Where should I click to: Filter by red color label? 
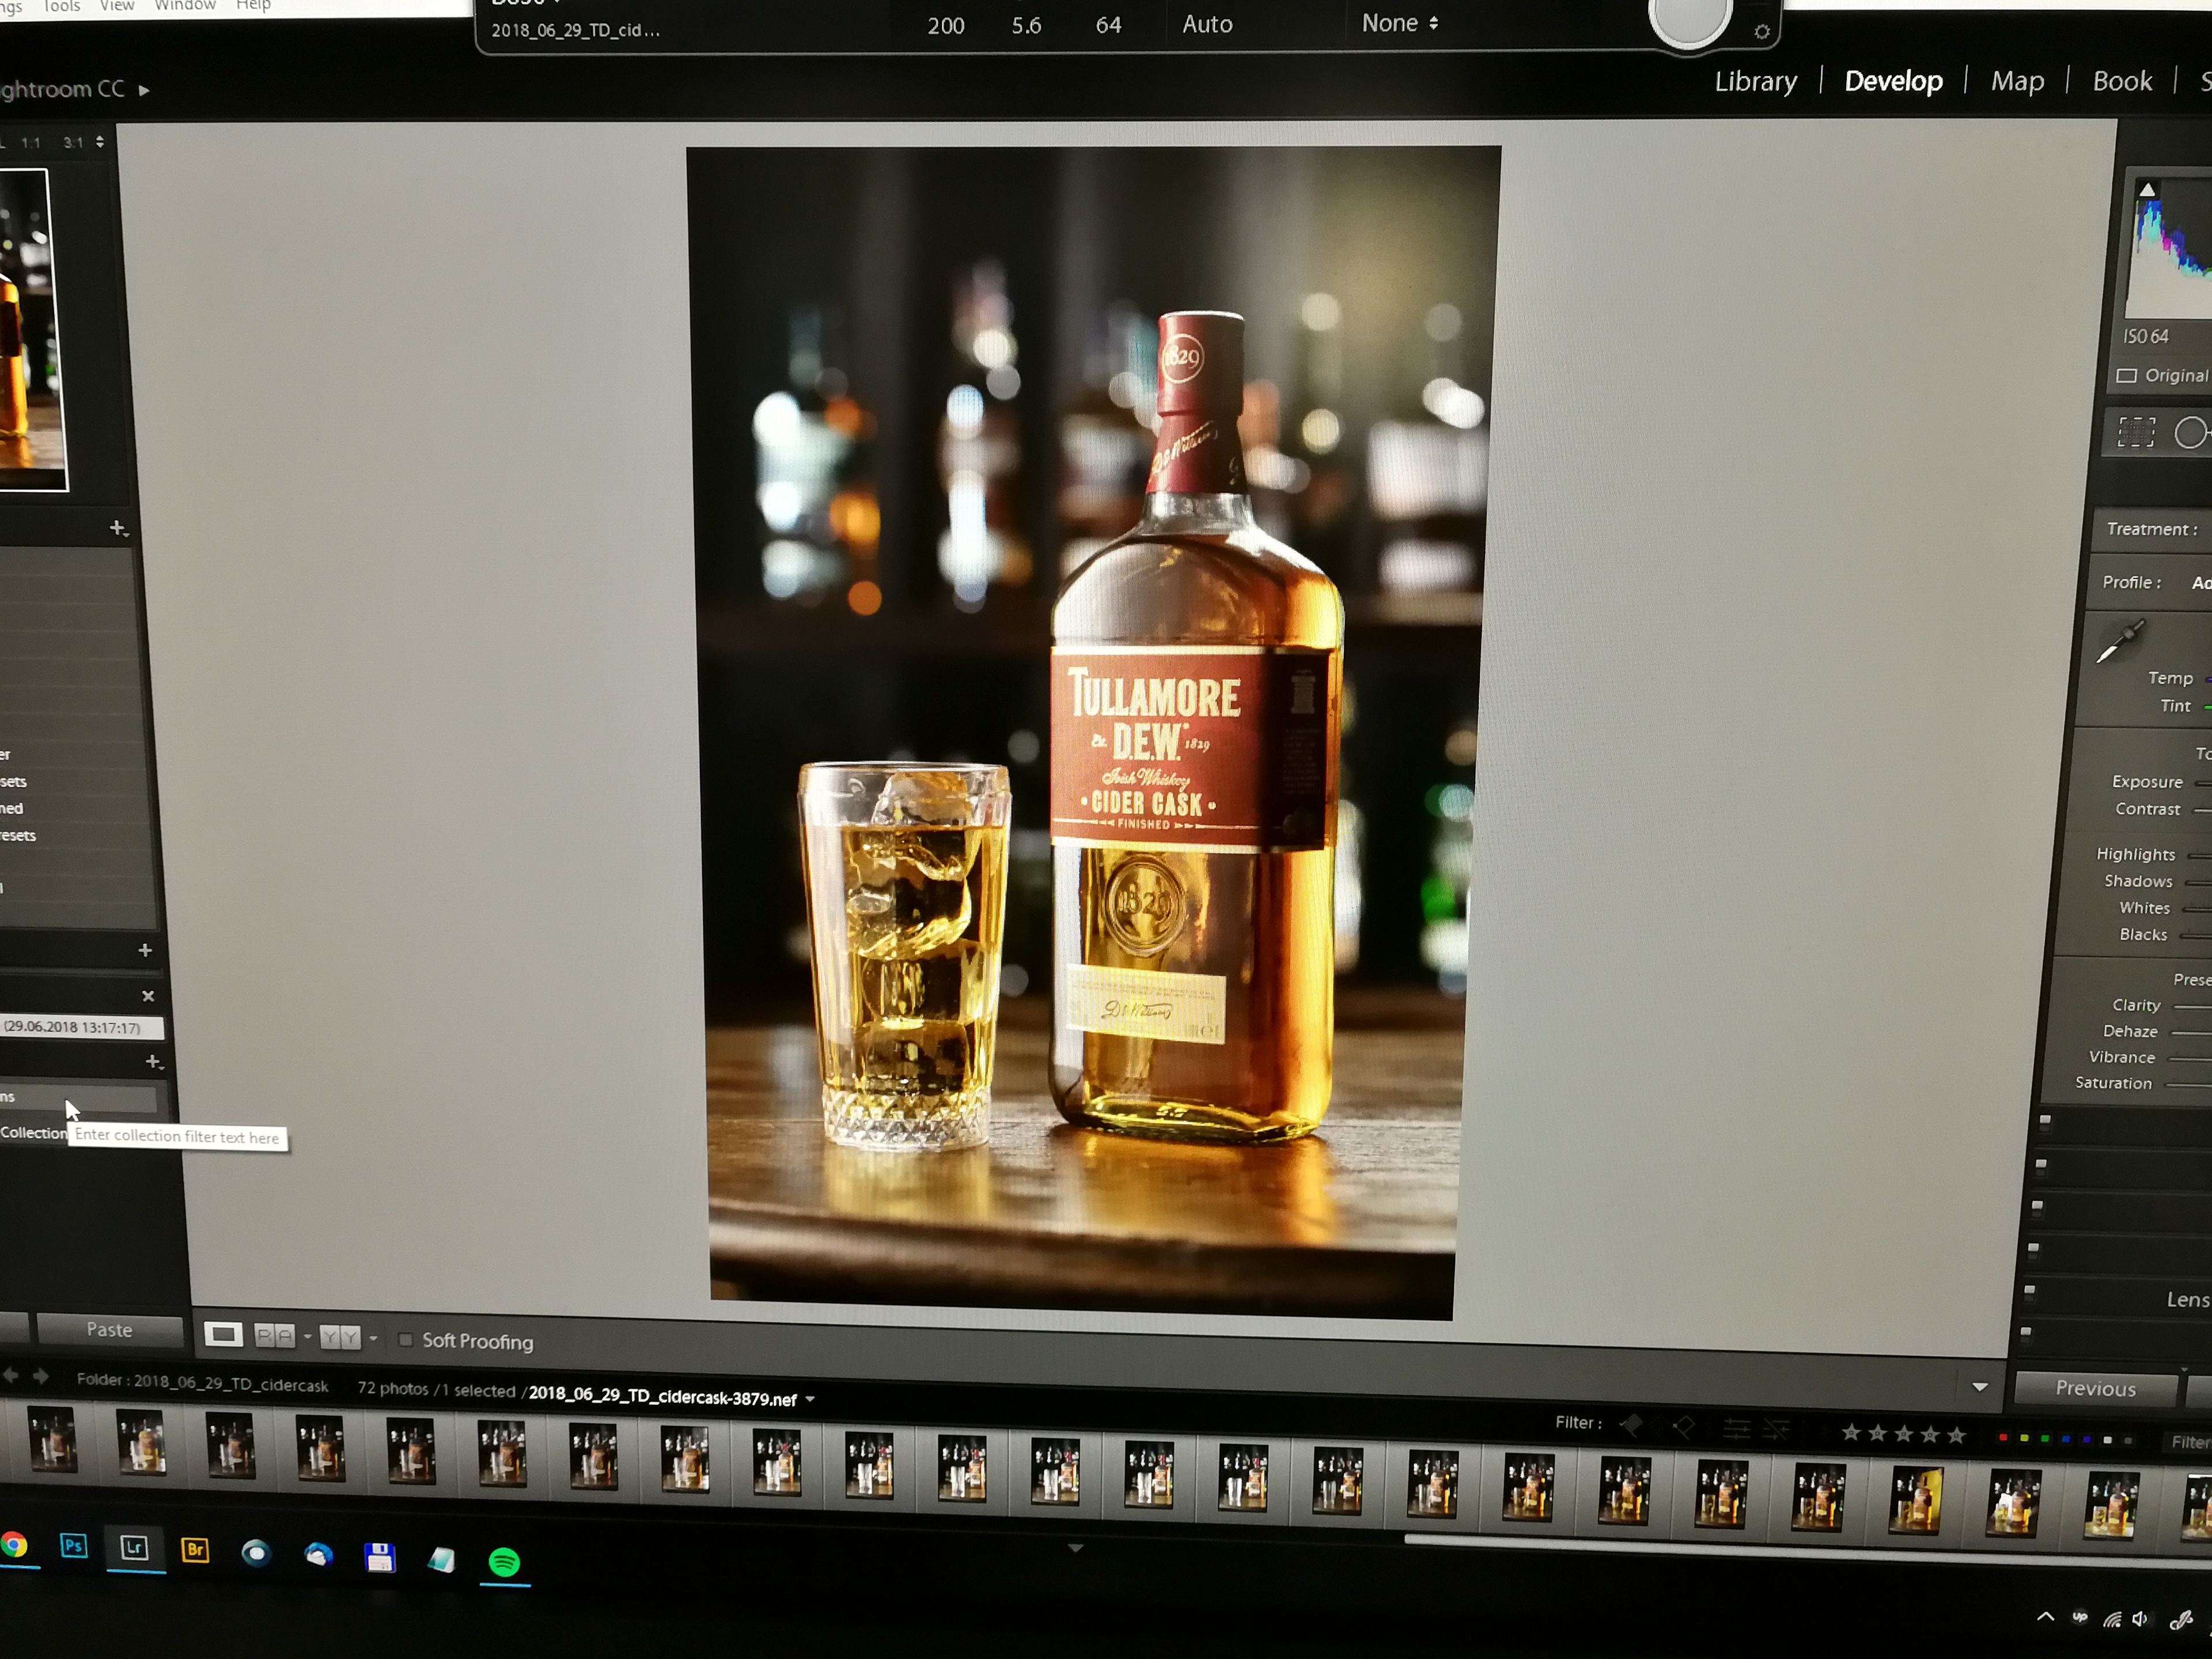tap(2002, 1437)
